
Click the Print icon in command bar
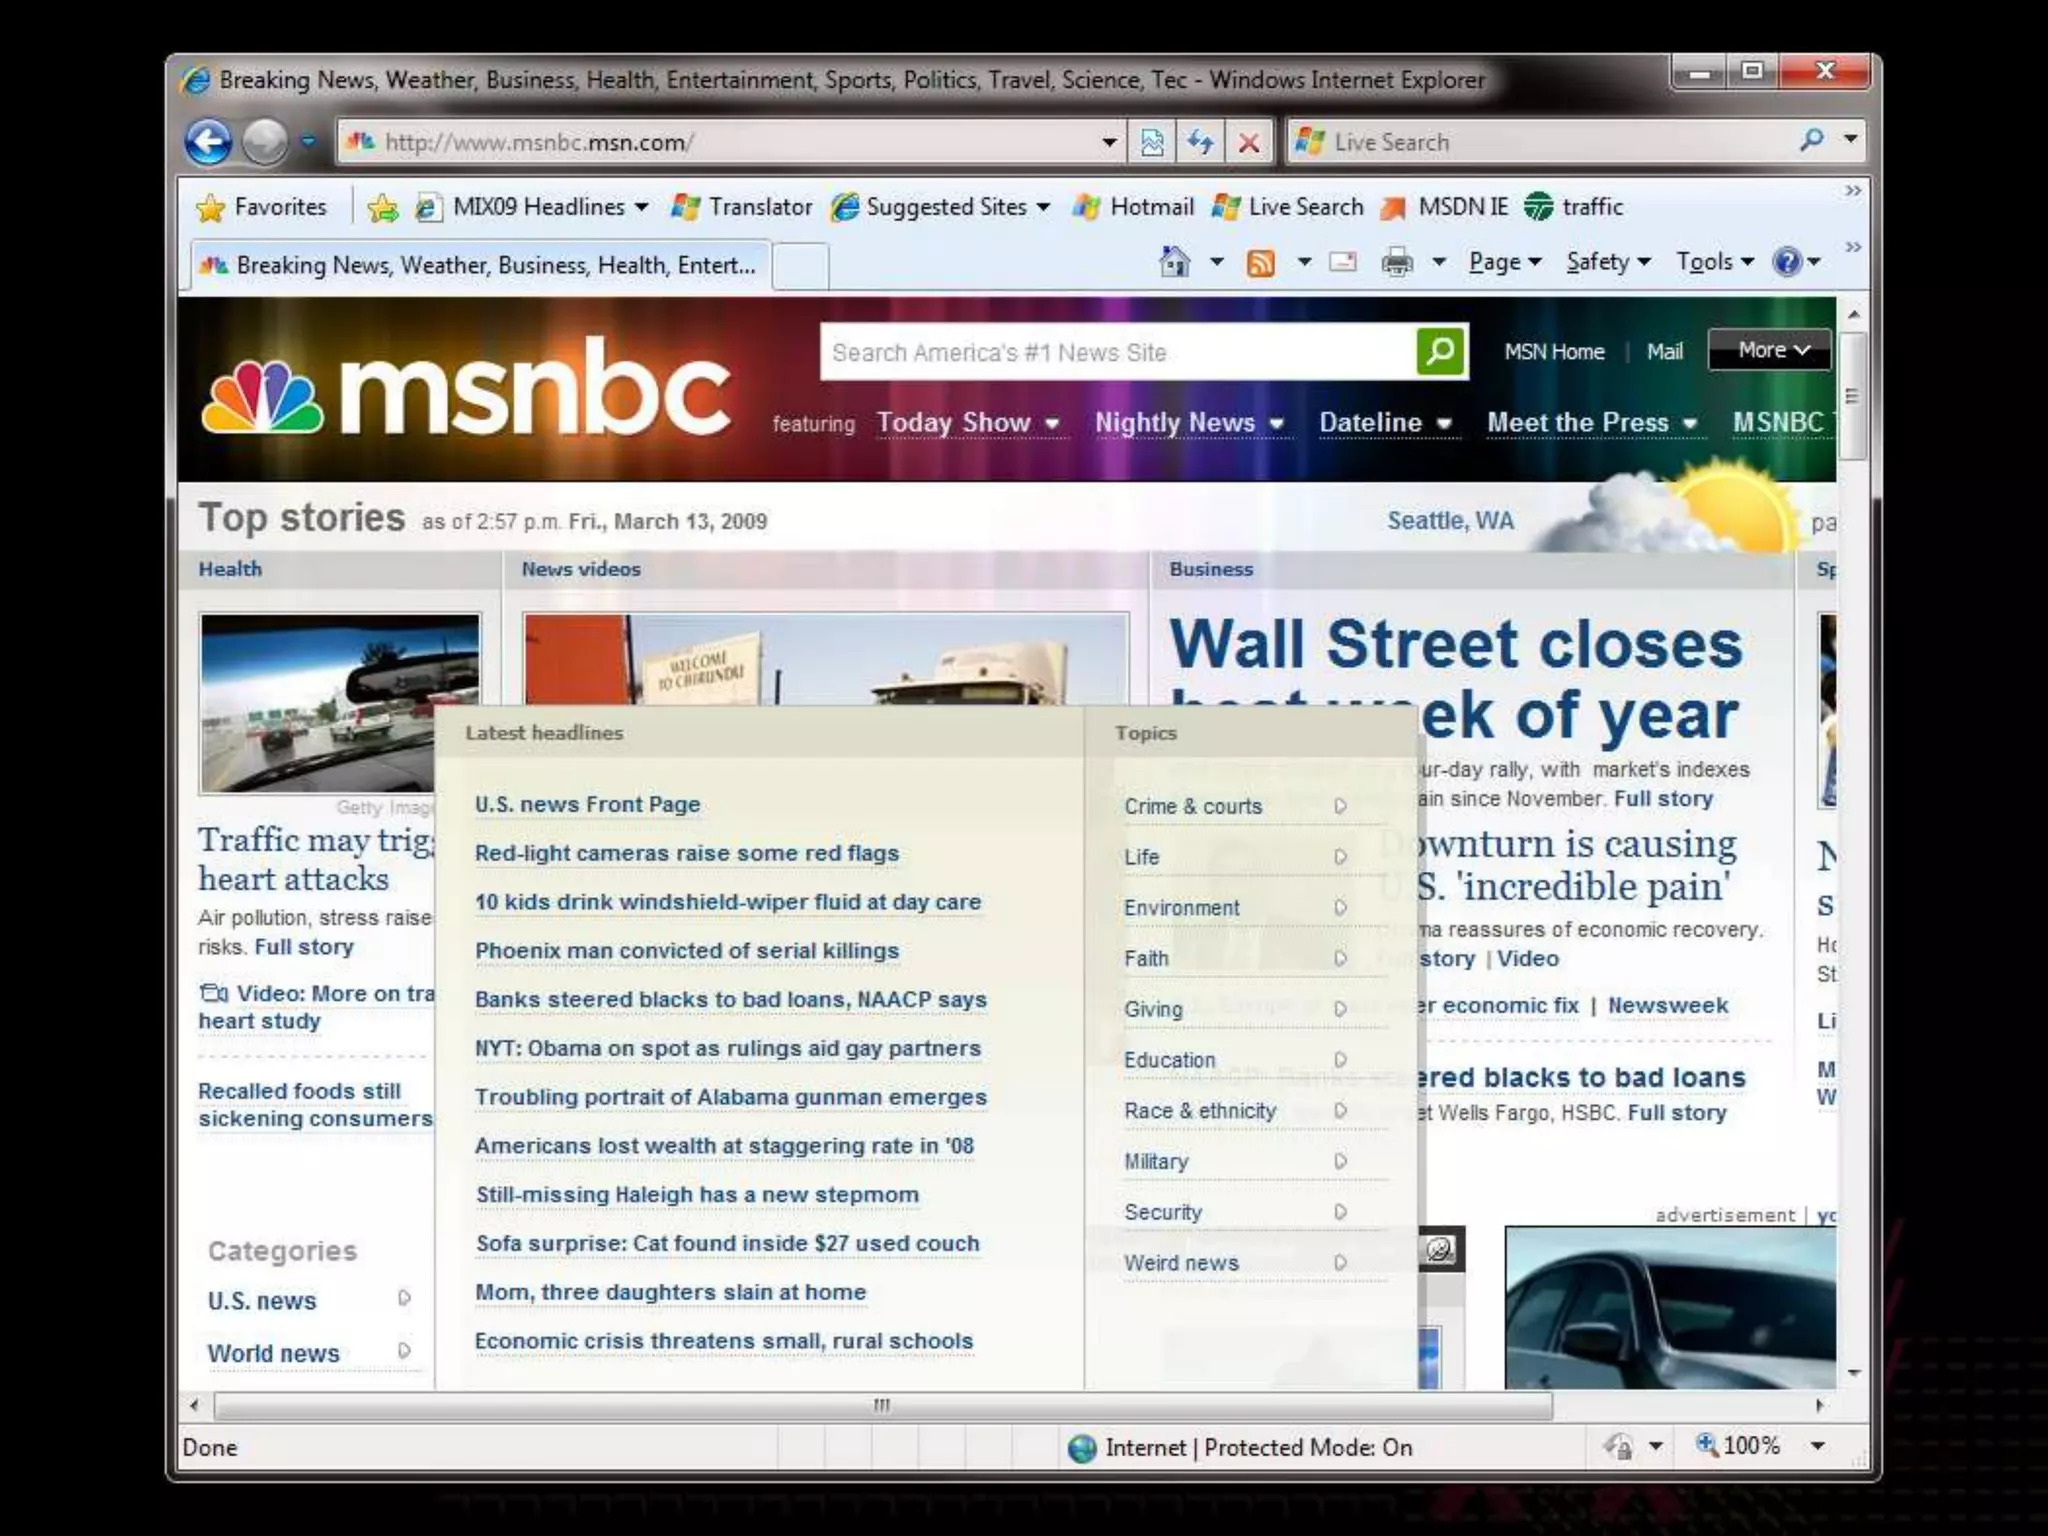pyautogui.click(x=1396, y=263)
